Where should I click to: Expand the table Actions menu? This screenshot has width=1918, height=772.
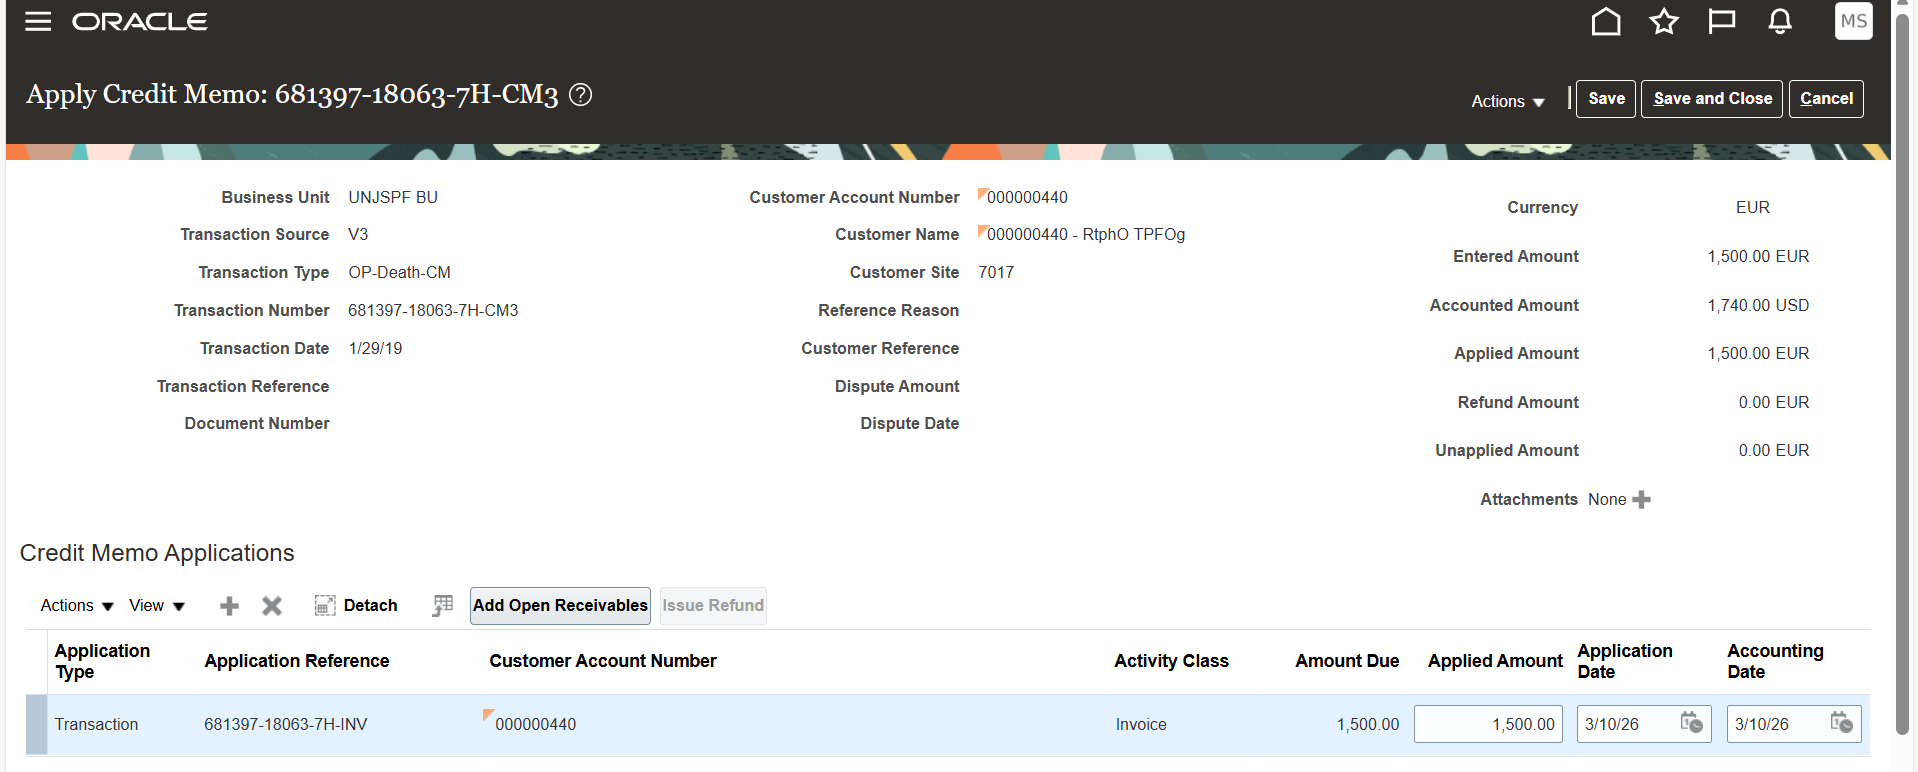[x=77, y=606]
